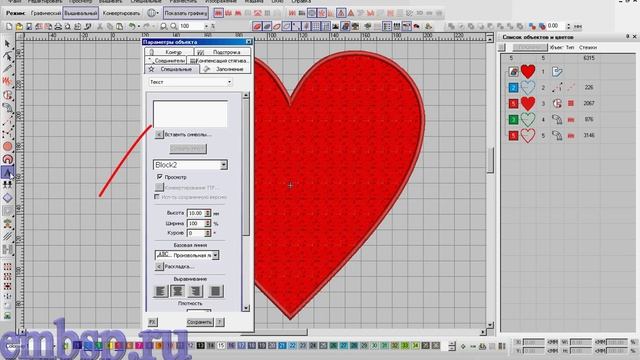Screen dimensions: 640x360
Task: Click the Undo arrow icon
Action: [132, 26]
